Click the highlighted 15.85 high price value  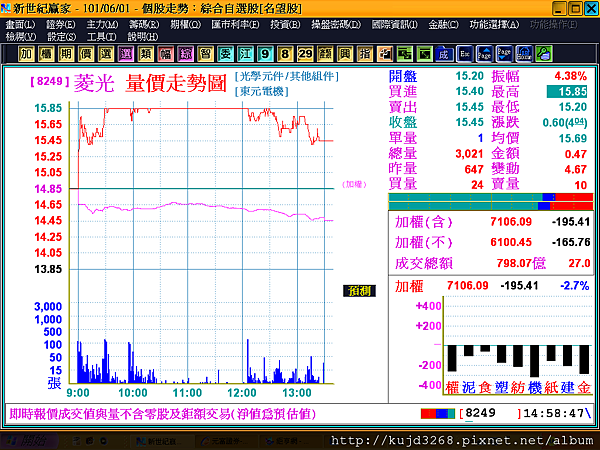point(567,91)
